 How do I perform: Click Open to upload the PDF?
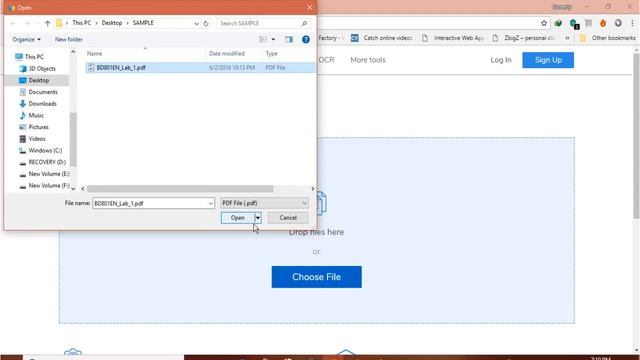[238, 218]
